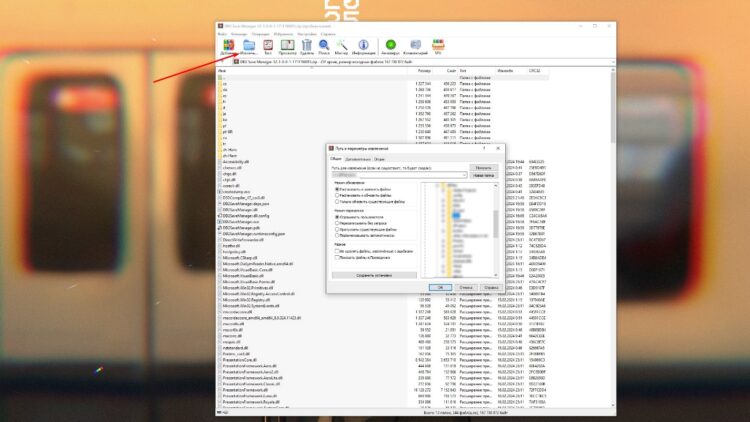Run the Test (Тест) archive tool
Screen dimensions: 750x422
click(268, 46)
